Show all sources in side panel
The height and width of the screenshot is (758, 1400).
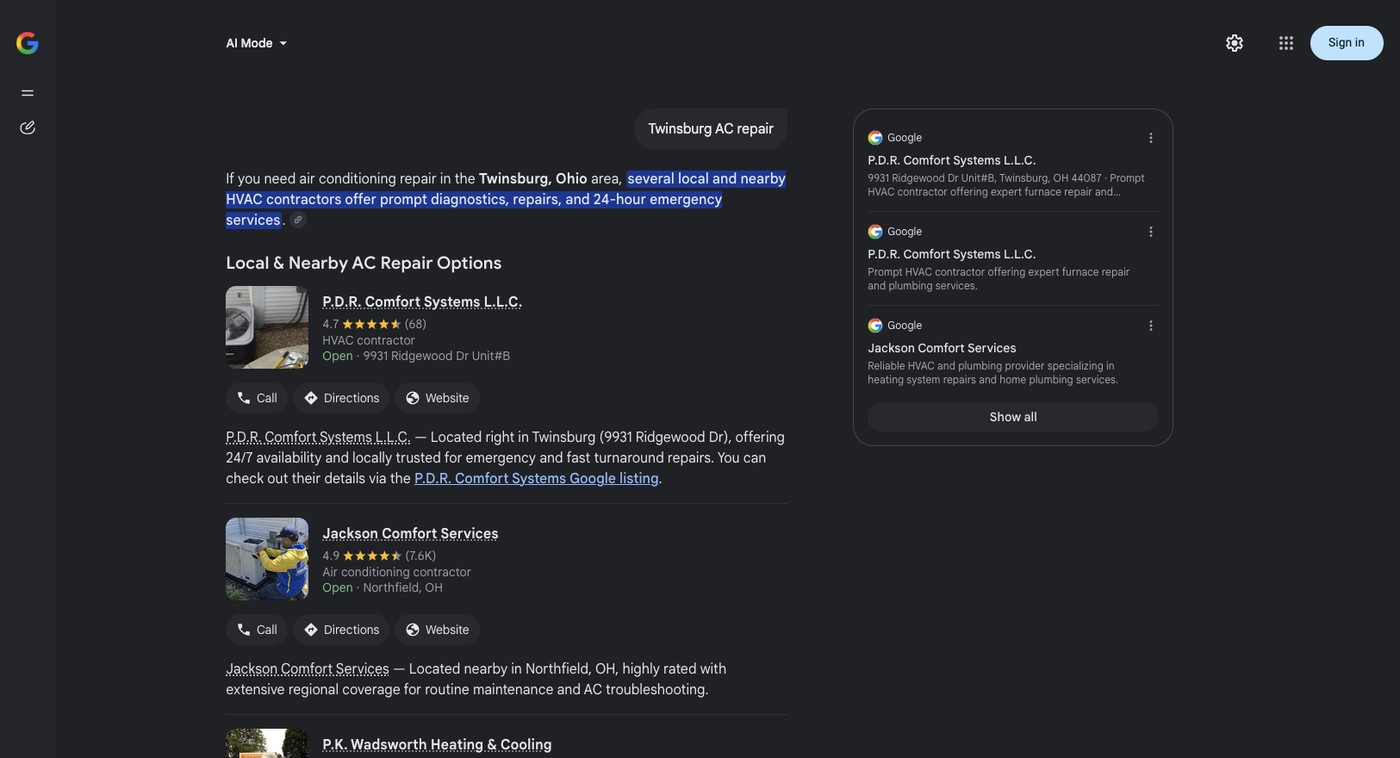[x=1013, y=417]
